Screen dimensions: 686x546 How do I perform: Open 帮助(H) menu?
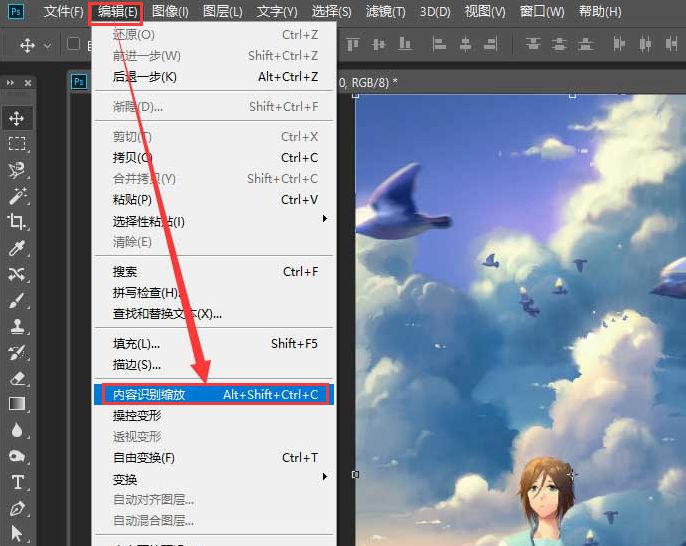pos(600,12)
